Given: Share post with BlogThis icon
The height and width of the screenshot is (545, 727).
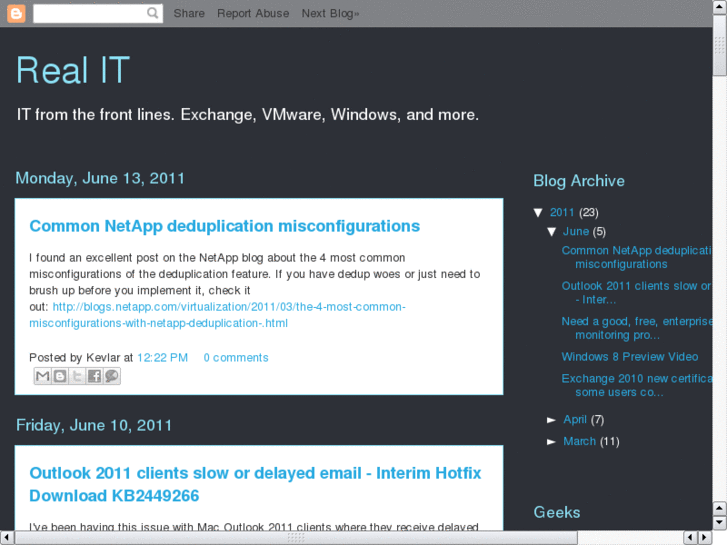Looking at the screenshot, I should click(60, 376).
